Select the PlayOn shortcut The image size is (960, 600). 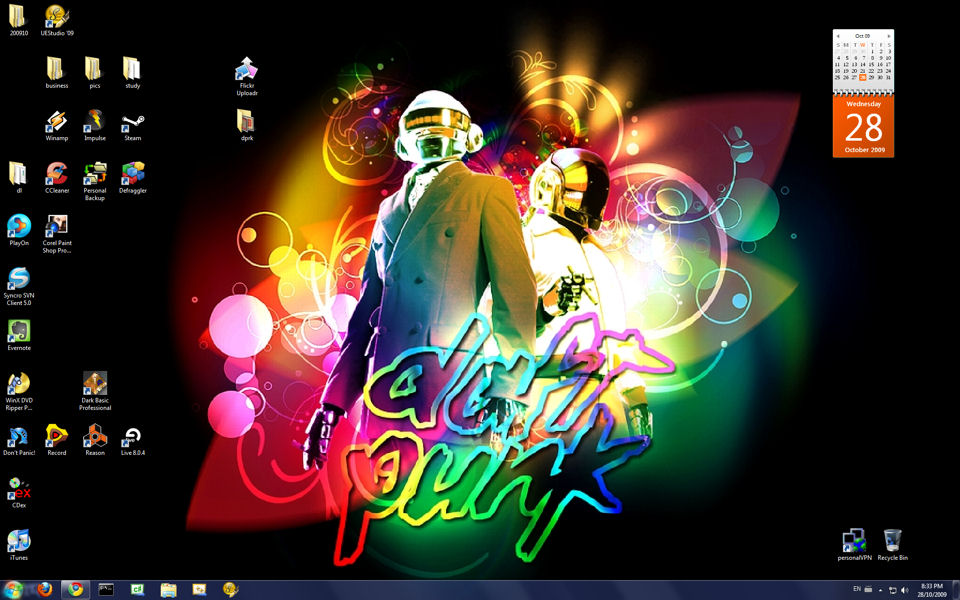(18, 230)
